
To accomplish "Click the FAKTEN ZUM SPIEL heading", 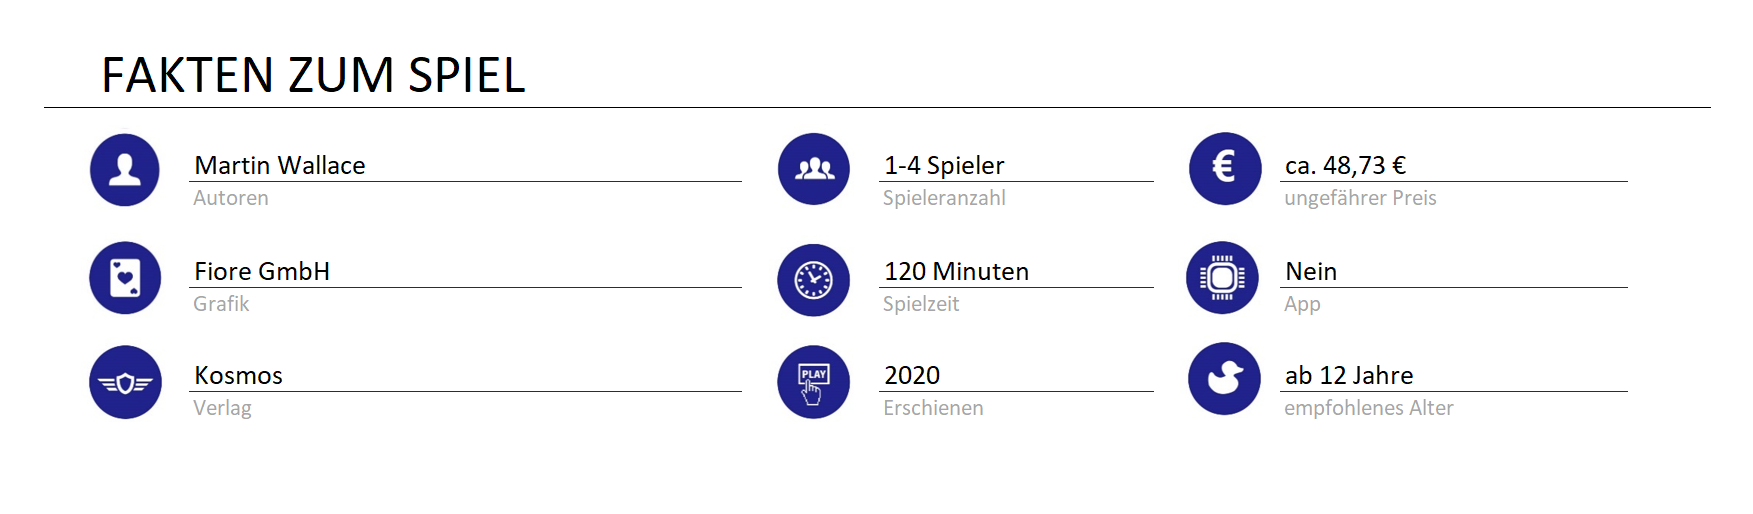I will coord(313,75).
